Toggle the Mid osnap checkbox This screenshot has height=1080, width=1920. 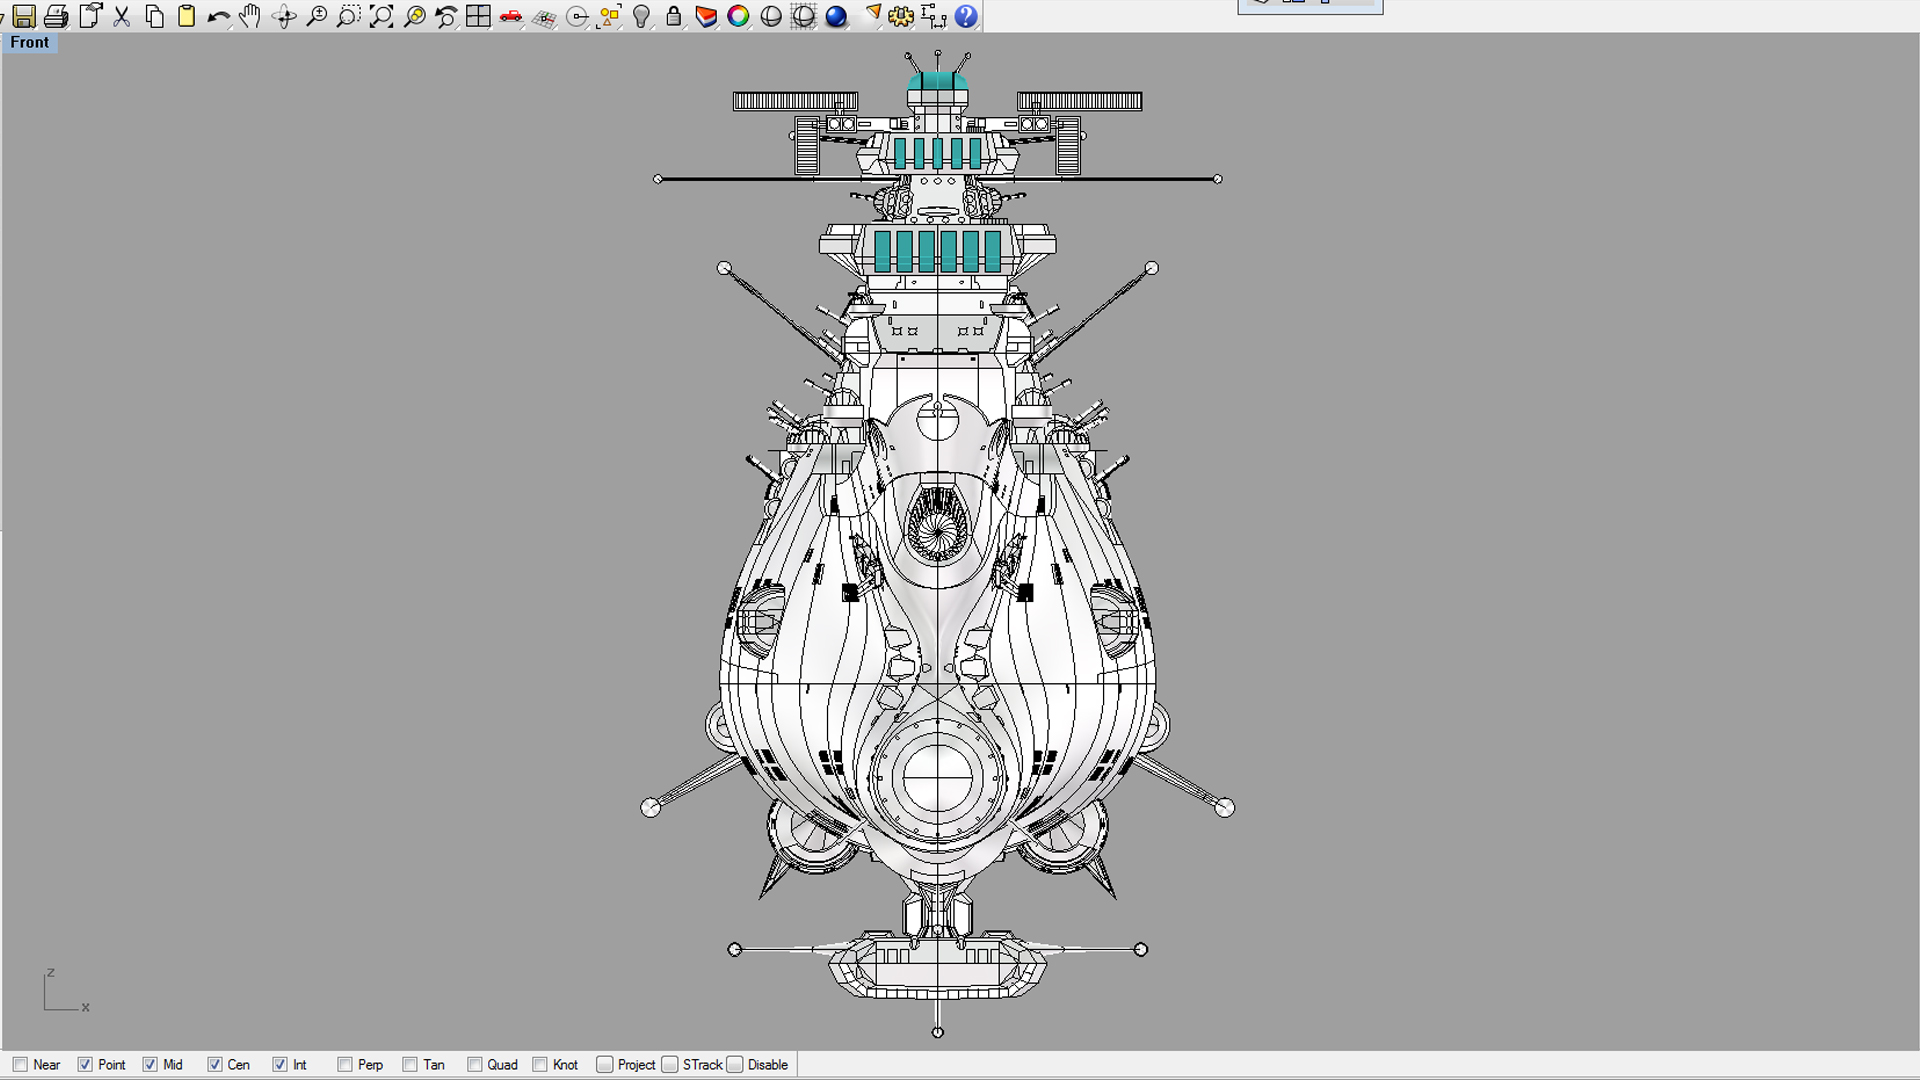pyautogui.click(x=150, y=1064)
